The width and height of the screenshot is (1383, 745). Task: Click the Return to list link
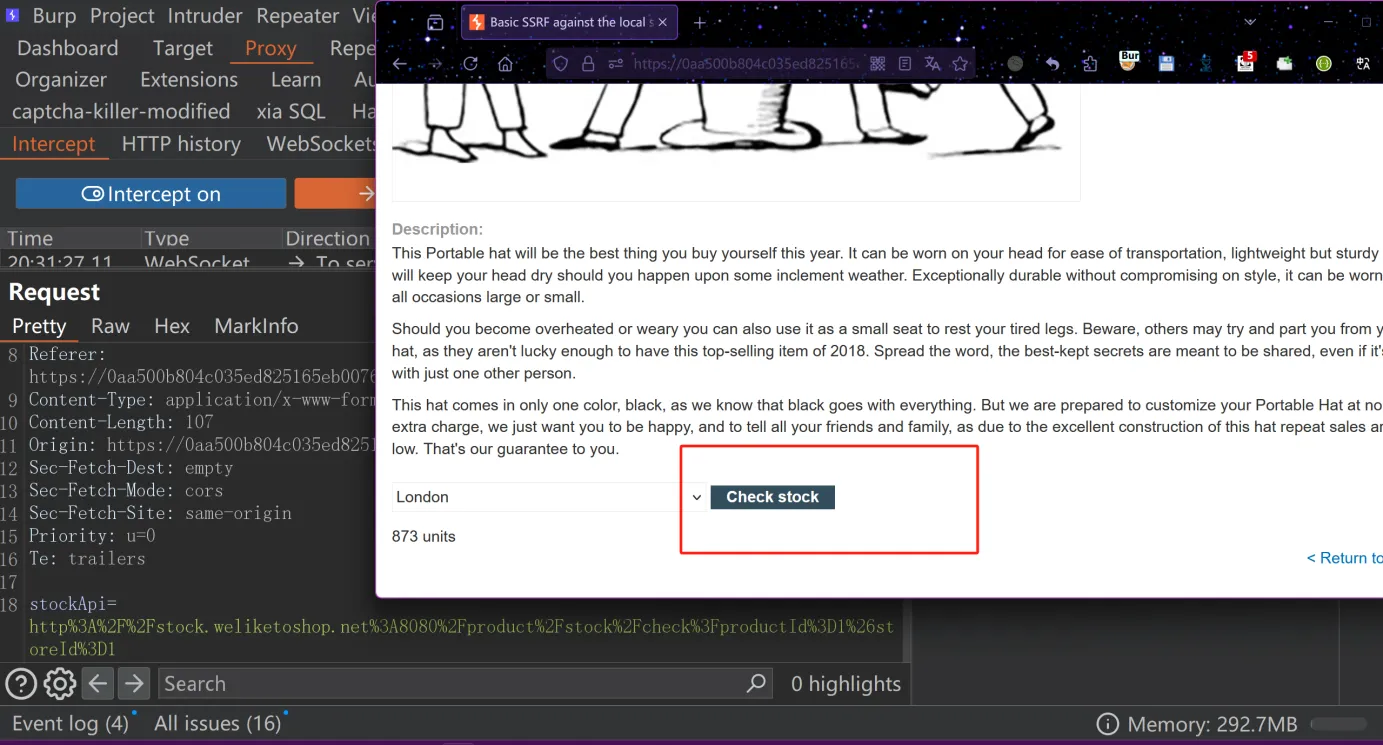(1344, 558)
